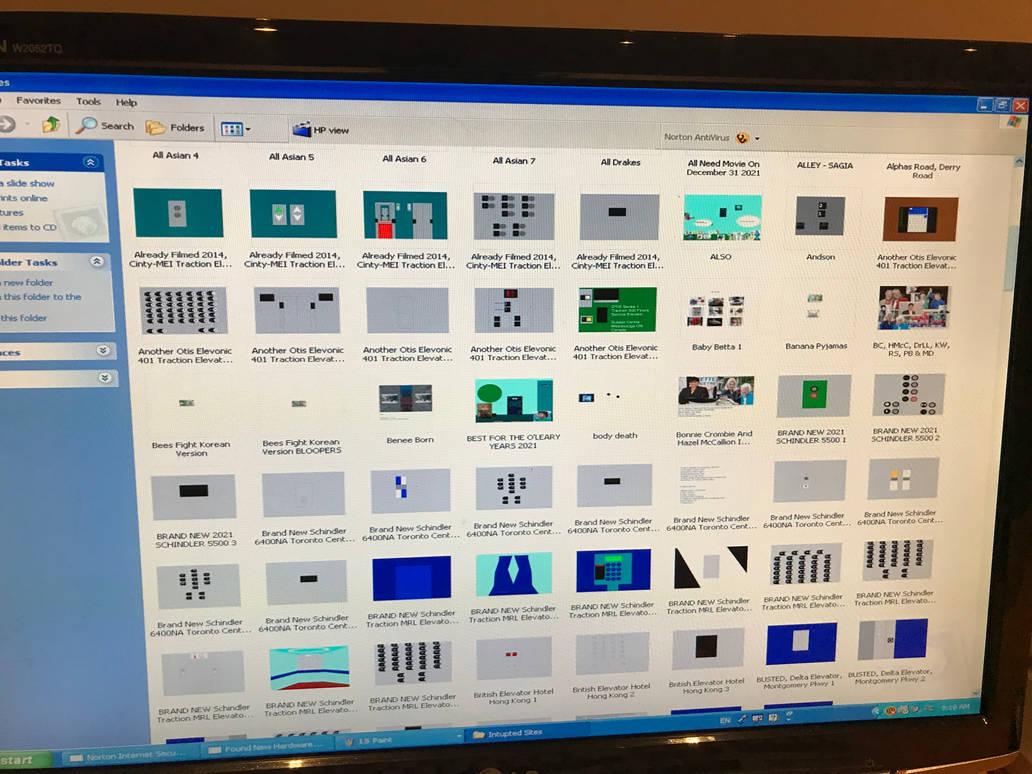Switch to Intupted Sites folder taskbar item

[527, 733]
